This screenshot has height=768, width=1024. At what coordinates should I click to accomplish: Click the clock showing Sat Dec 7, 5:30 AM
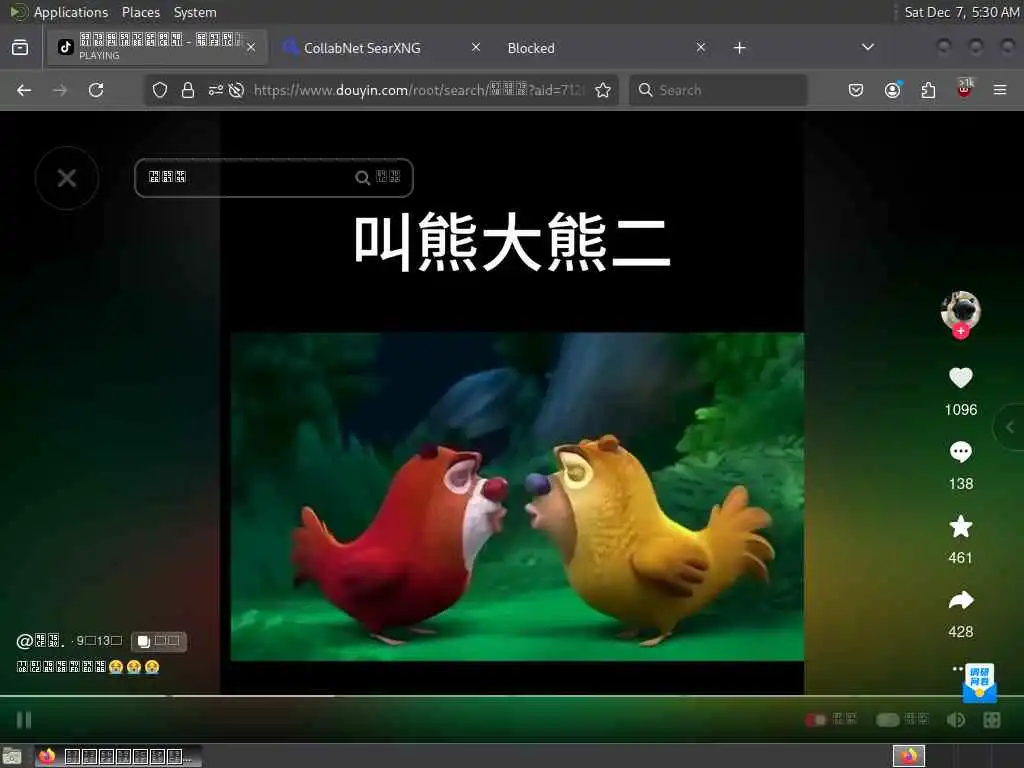click(x=961, y=12)
